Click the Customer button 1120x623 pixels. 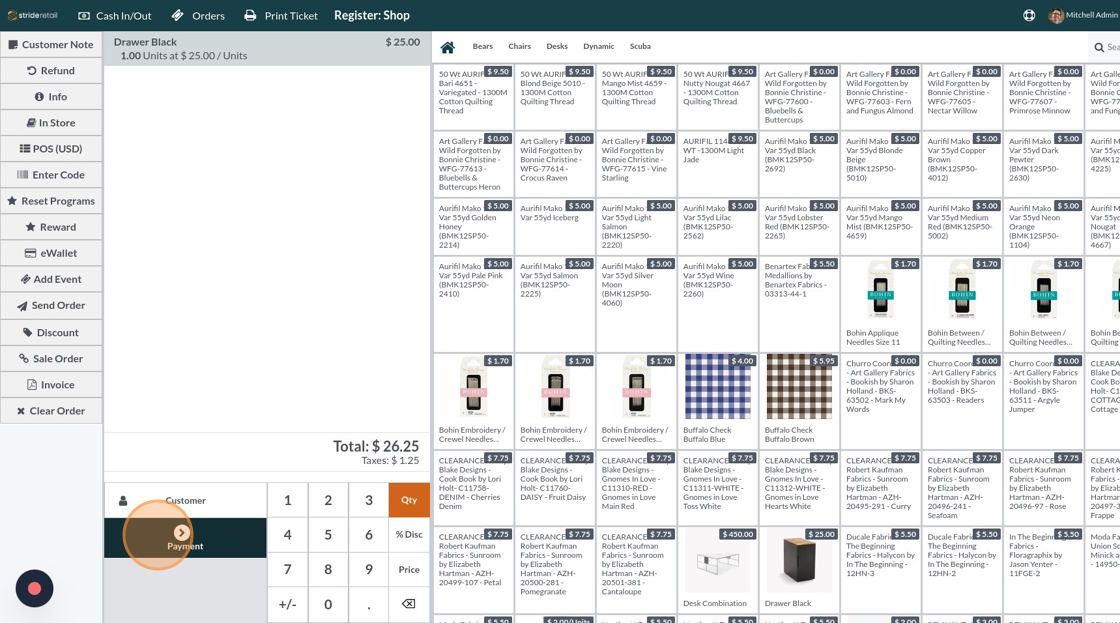[186, 500]
